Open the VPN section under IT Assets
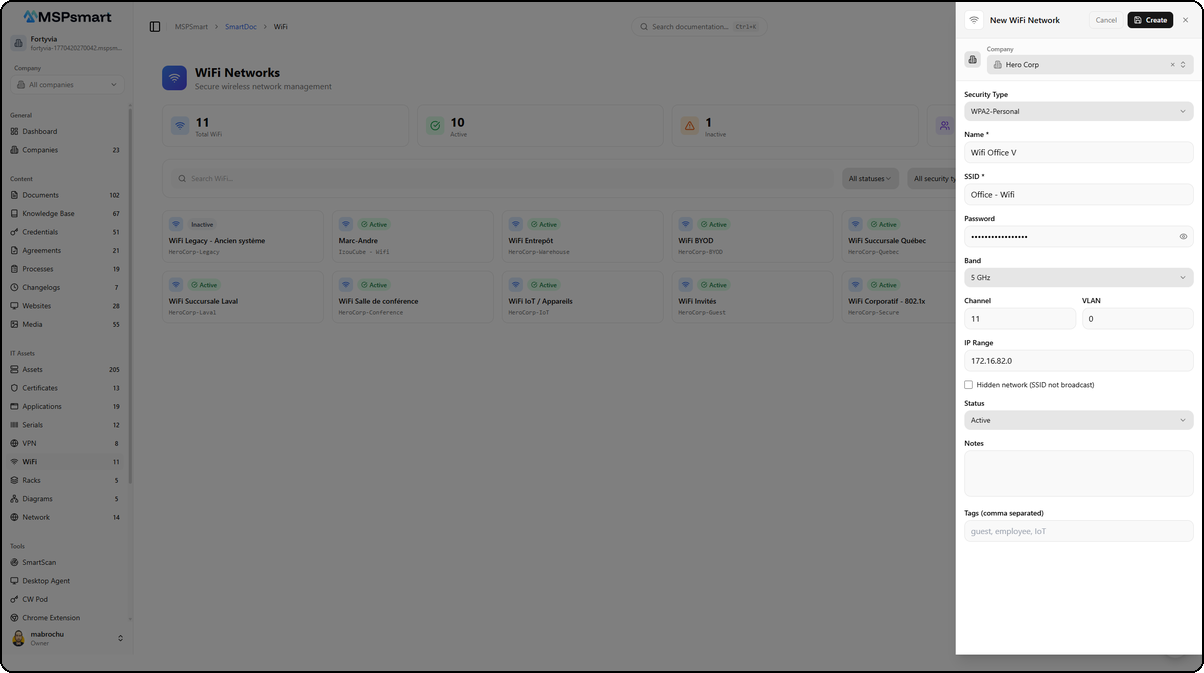 (35, 443)
